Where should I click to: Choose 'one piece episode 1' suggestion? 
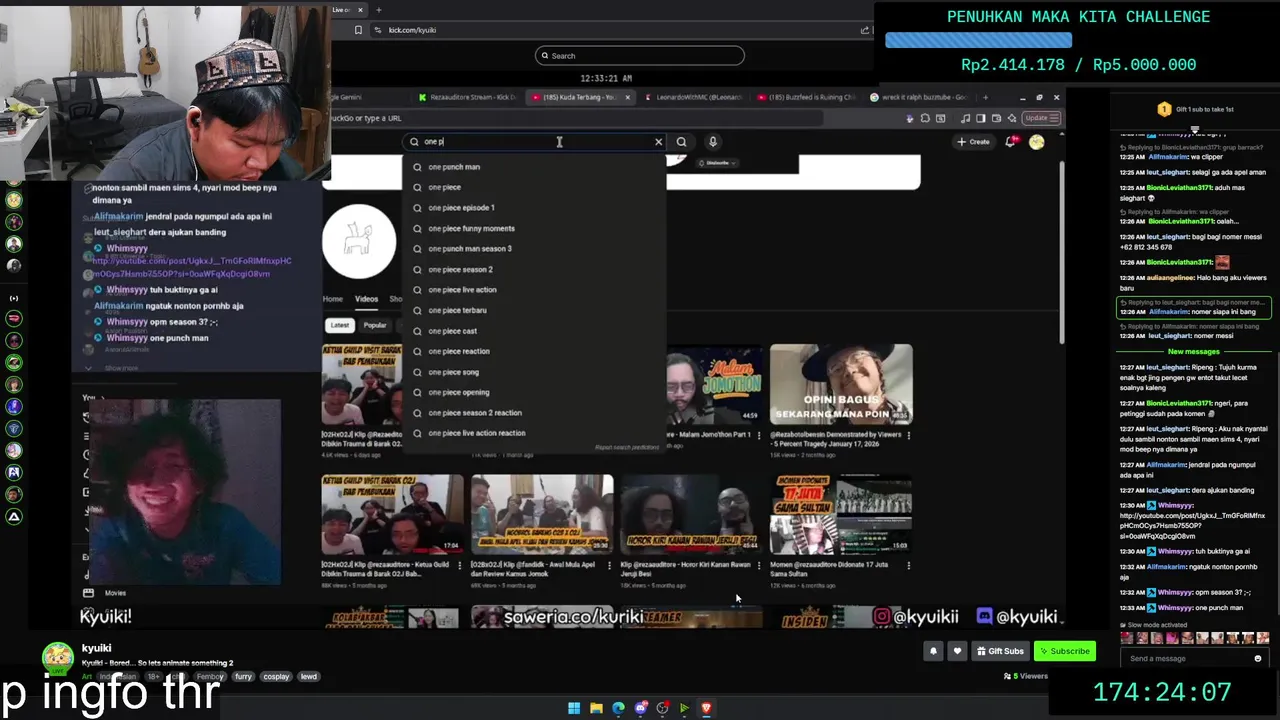pyautogui.click(x=534, y=208)
